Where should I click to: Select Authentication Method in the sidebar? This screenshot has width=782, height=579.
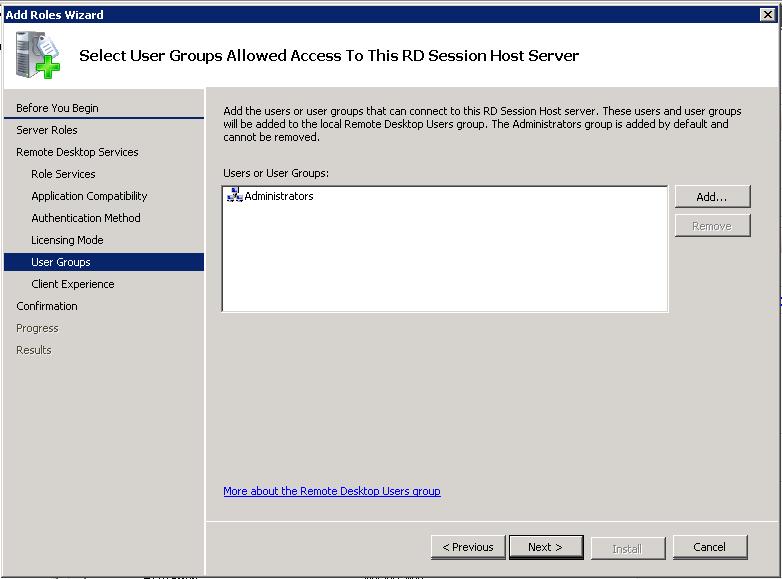pos(85,218)
